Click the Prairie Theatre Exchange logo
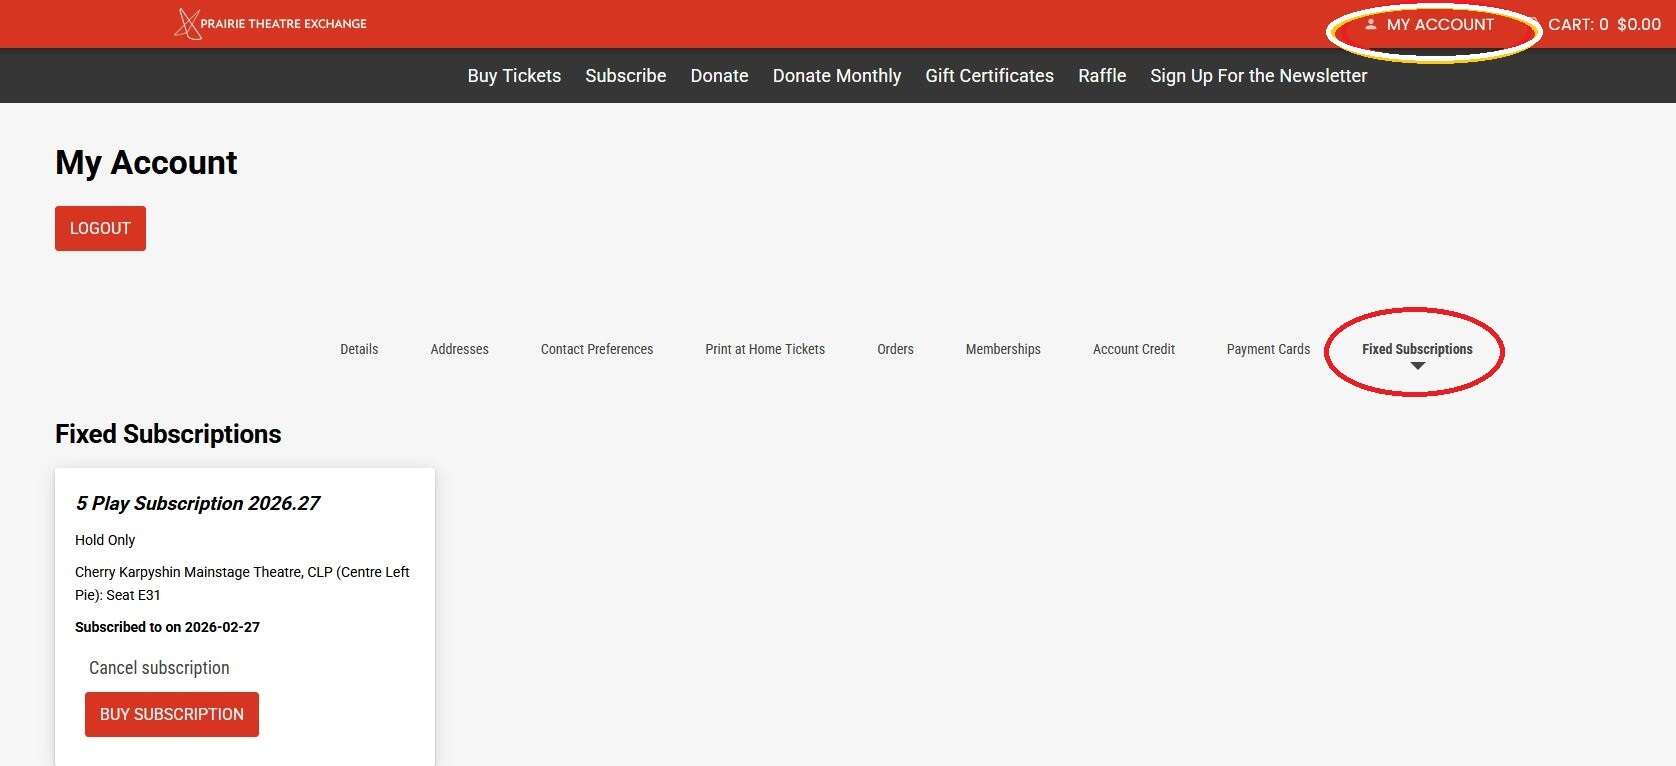Viewport: 1676px width, 766px height. click(271, 24)
